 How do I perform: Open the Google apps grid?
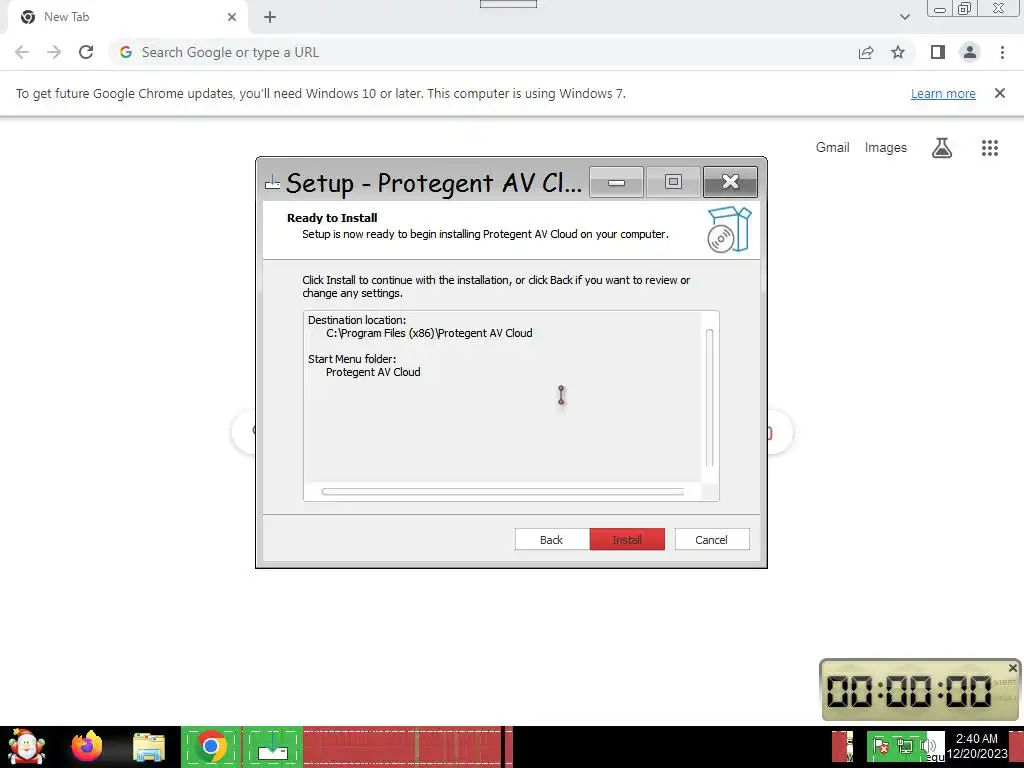(990, 148)
